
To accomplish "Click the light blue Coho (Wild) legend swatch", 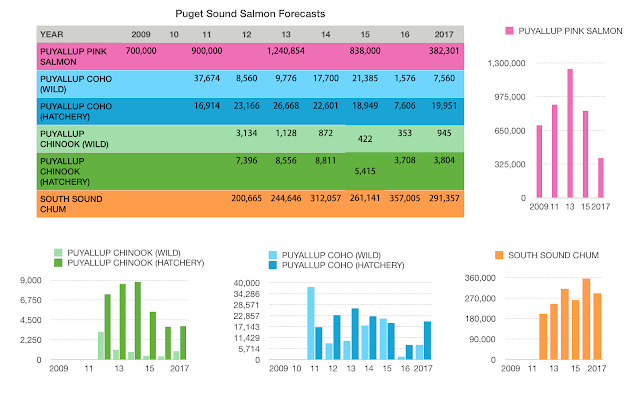I will 273,255.
